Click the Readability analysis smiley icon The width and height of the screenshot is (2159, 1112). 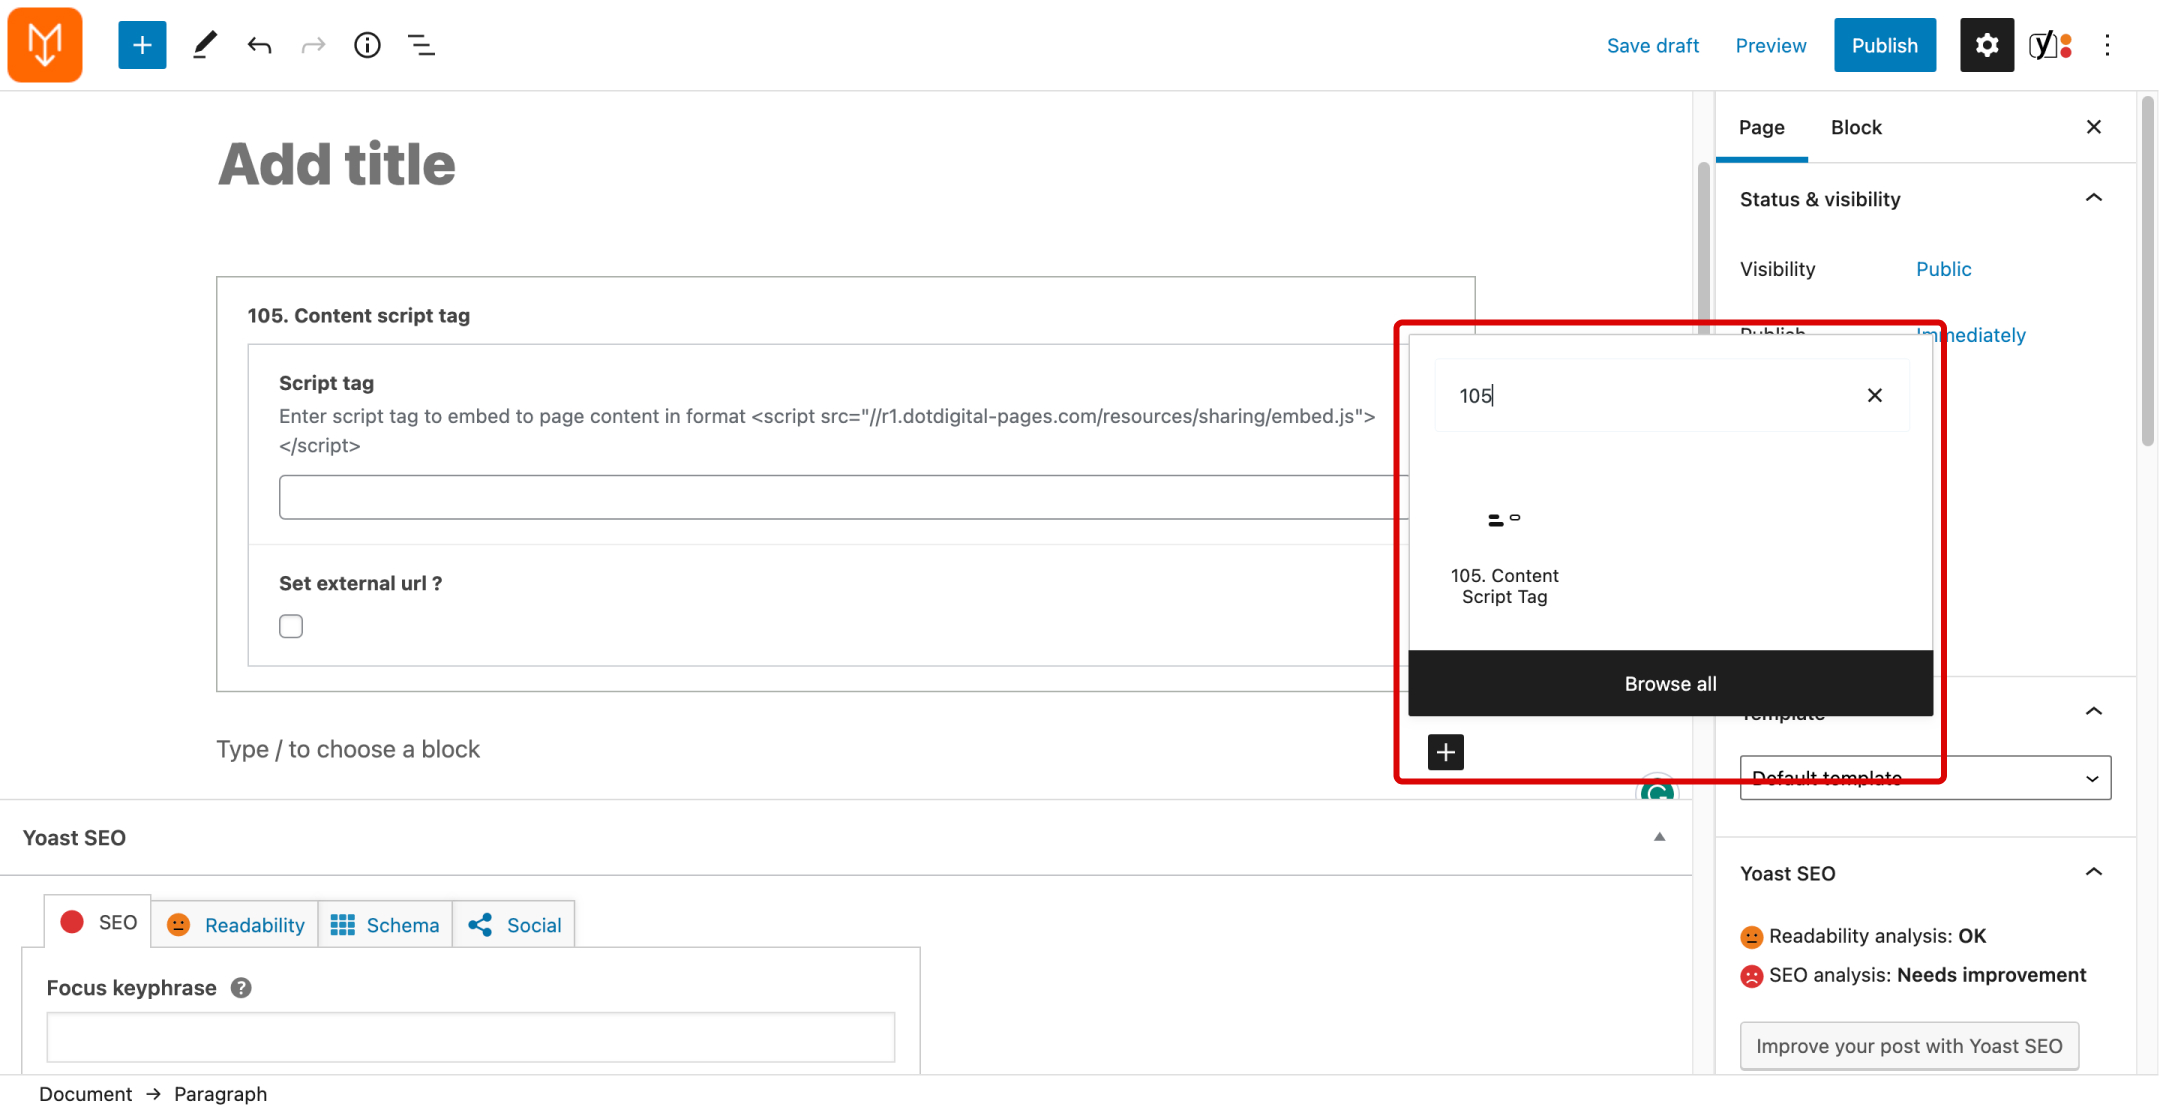tap(1751, 937)
